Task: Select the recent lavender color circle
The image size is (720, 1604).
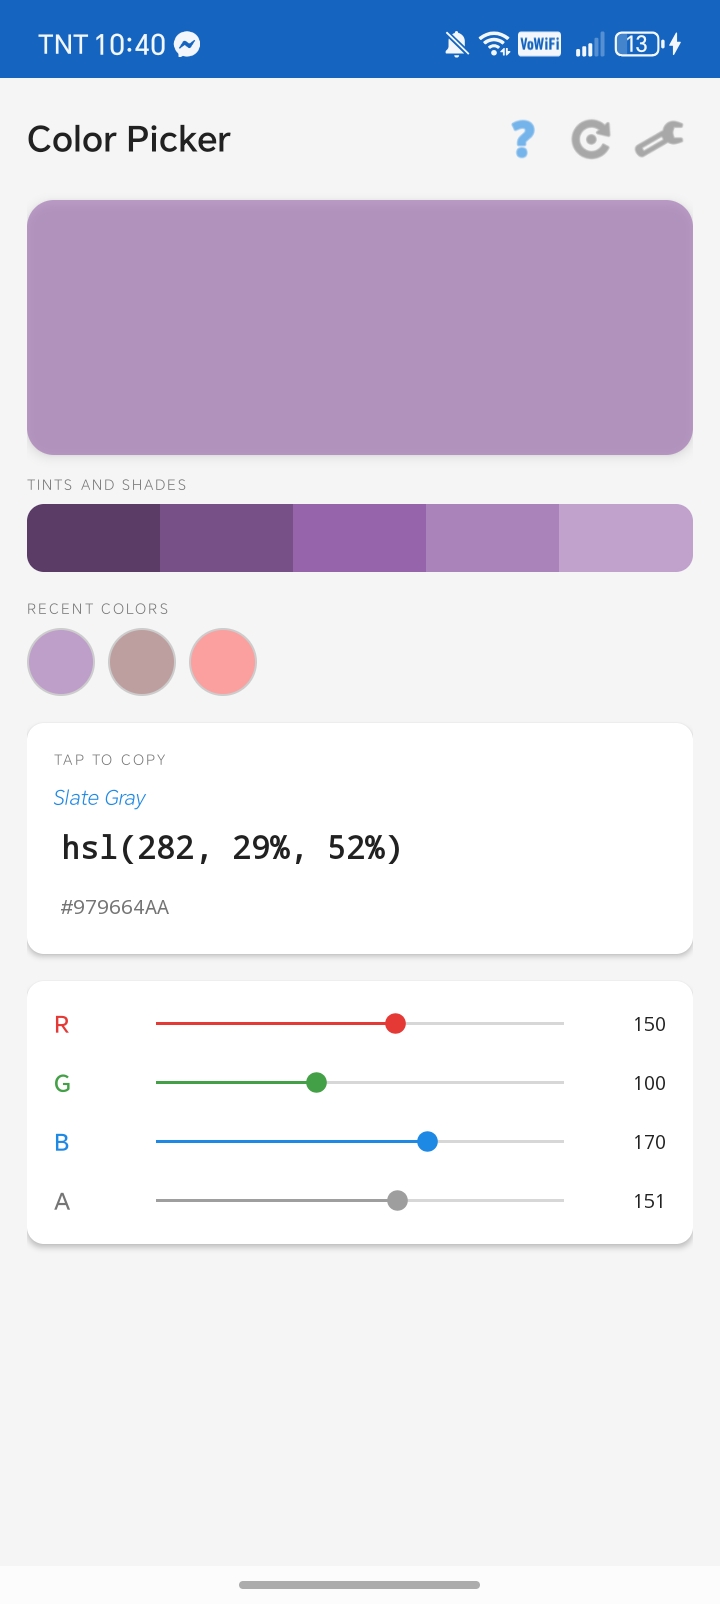Action: (61, 662)
